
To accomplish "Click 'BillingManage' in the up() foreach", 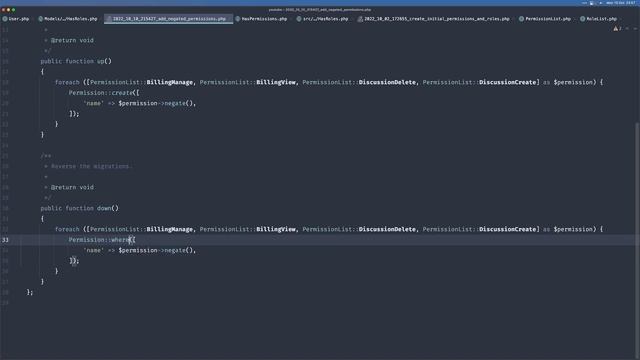I will click(170, 82).
